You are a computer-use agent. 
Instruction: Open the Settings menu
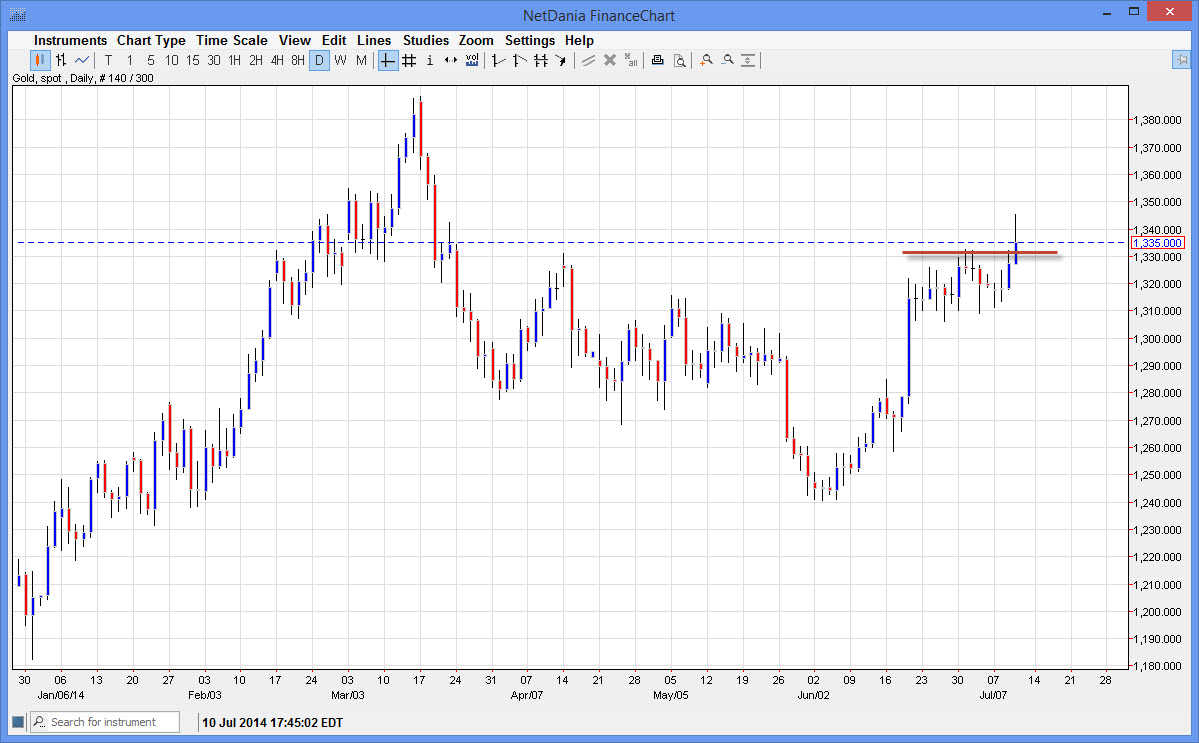pos(529,40)
